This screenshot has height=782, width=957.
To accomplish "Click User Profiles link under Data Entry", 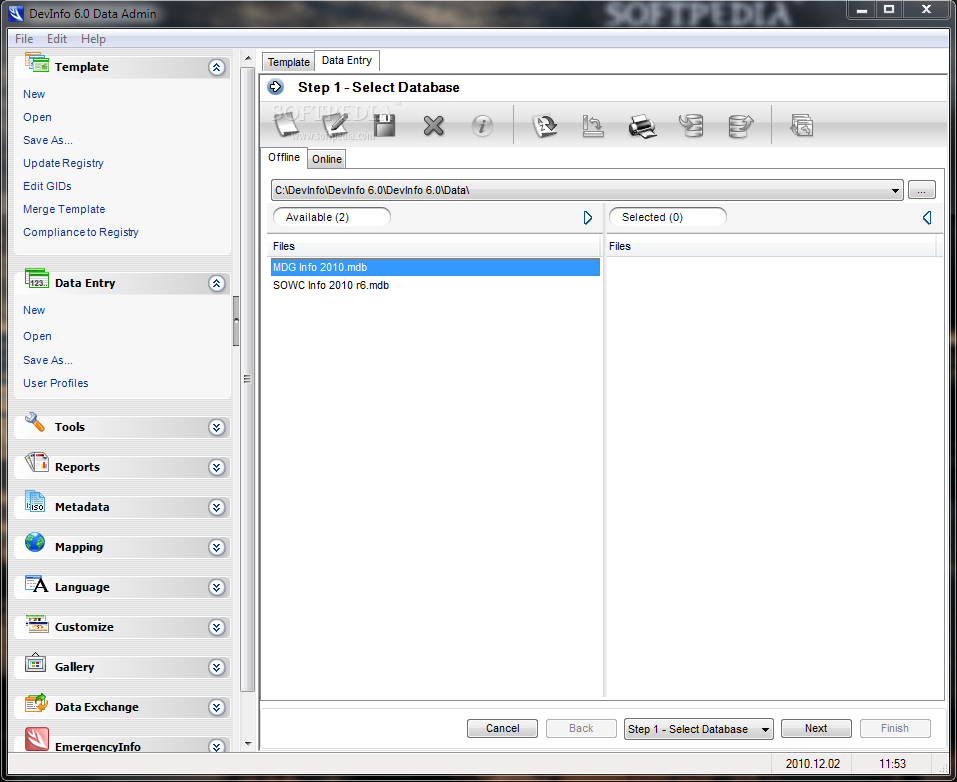I will (56, 383).
